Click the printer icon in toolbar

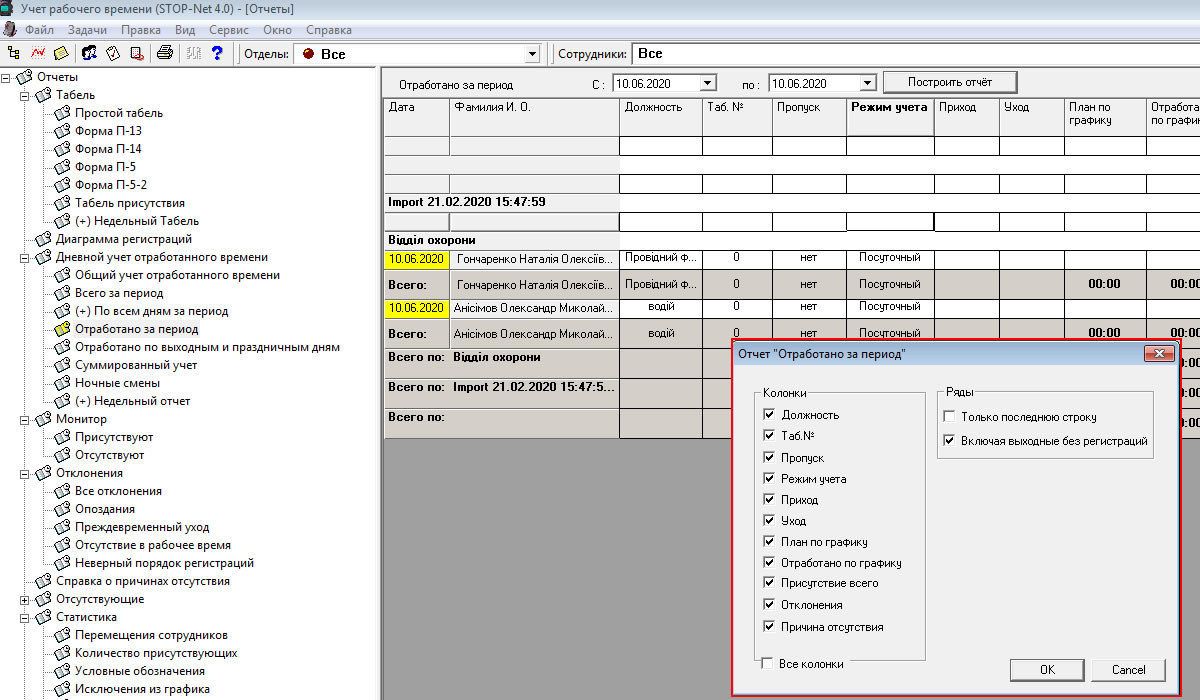coord(165,53)
